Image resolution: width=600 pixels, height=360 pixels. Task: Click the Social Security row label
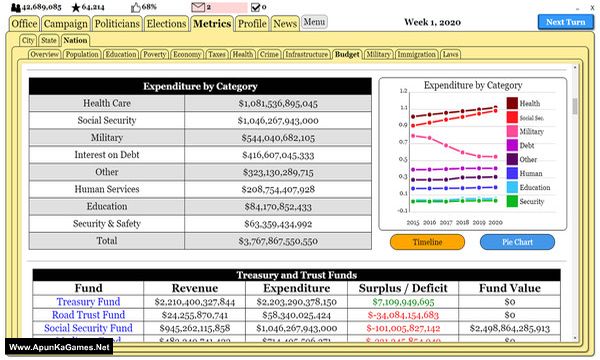[x=107, y=121]
